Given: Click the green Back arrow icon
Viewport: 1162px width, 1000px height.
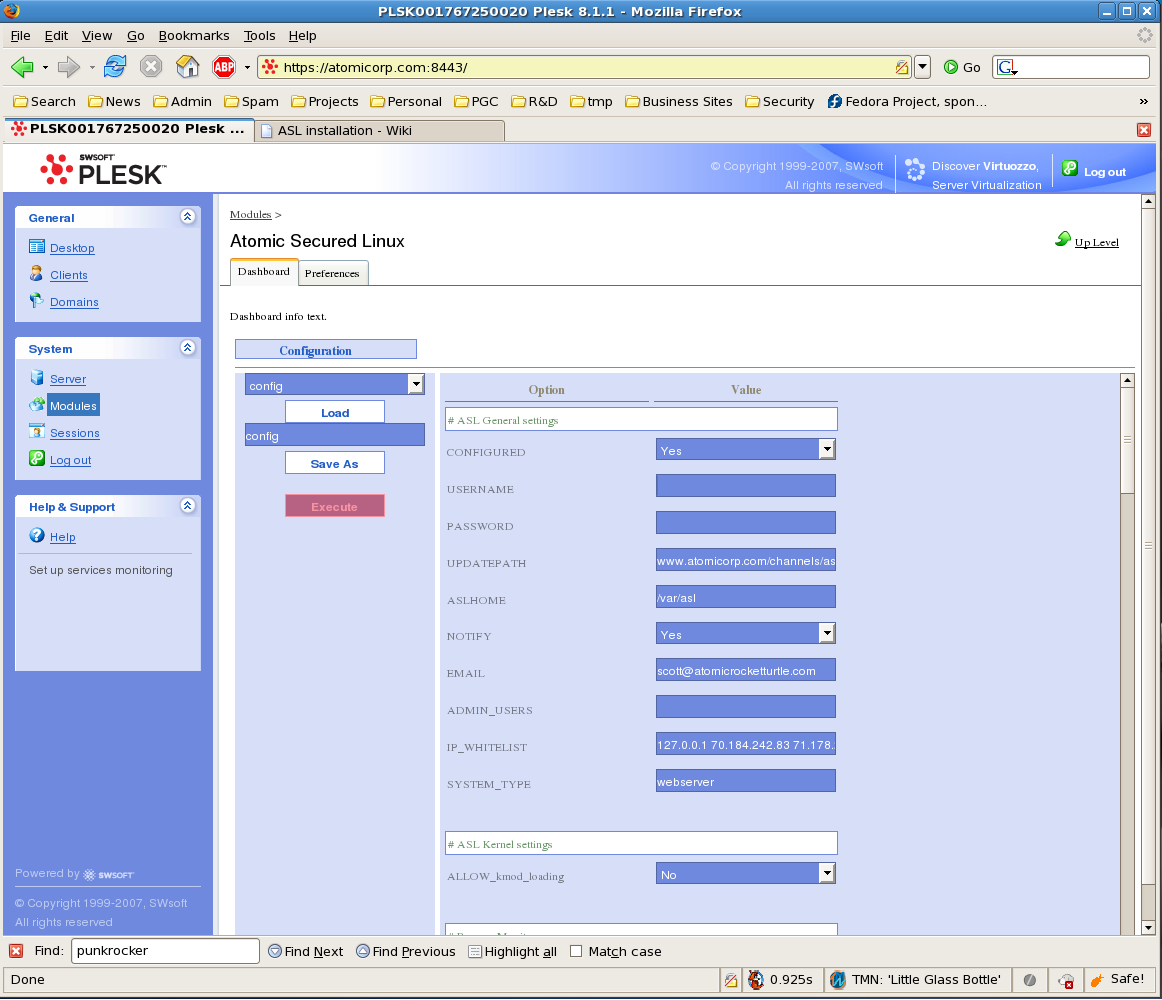Looking at the screenshot, I should (22, 67).
